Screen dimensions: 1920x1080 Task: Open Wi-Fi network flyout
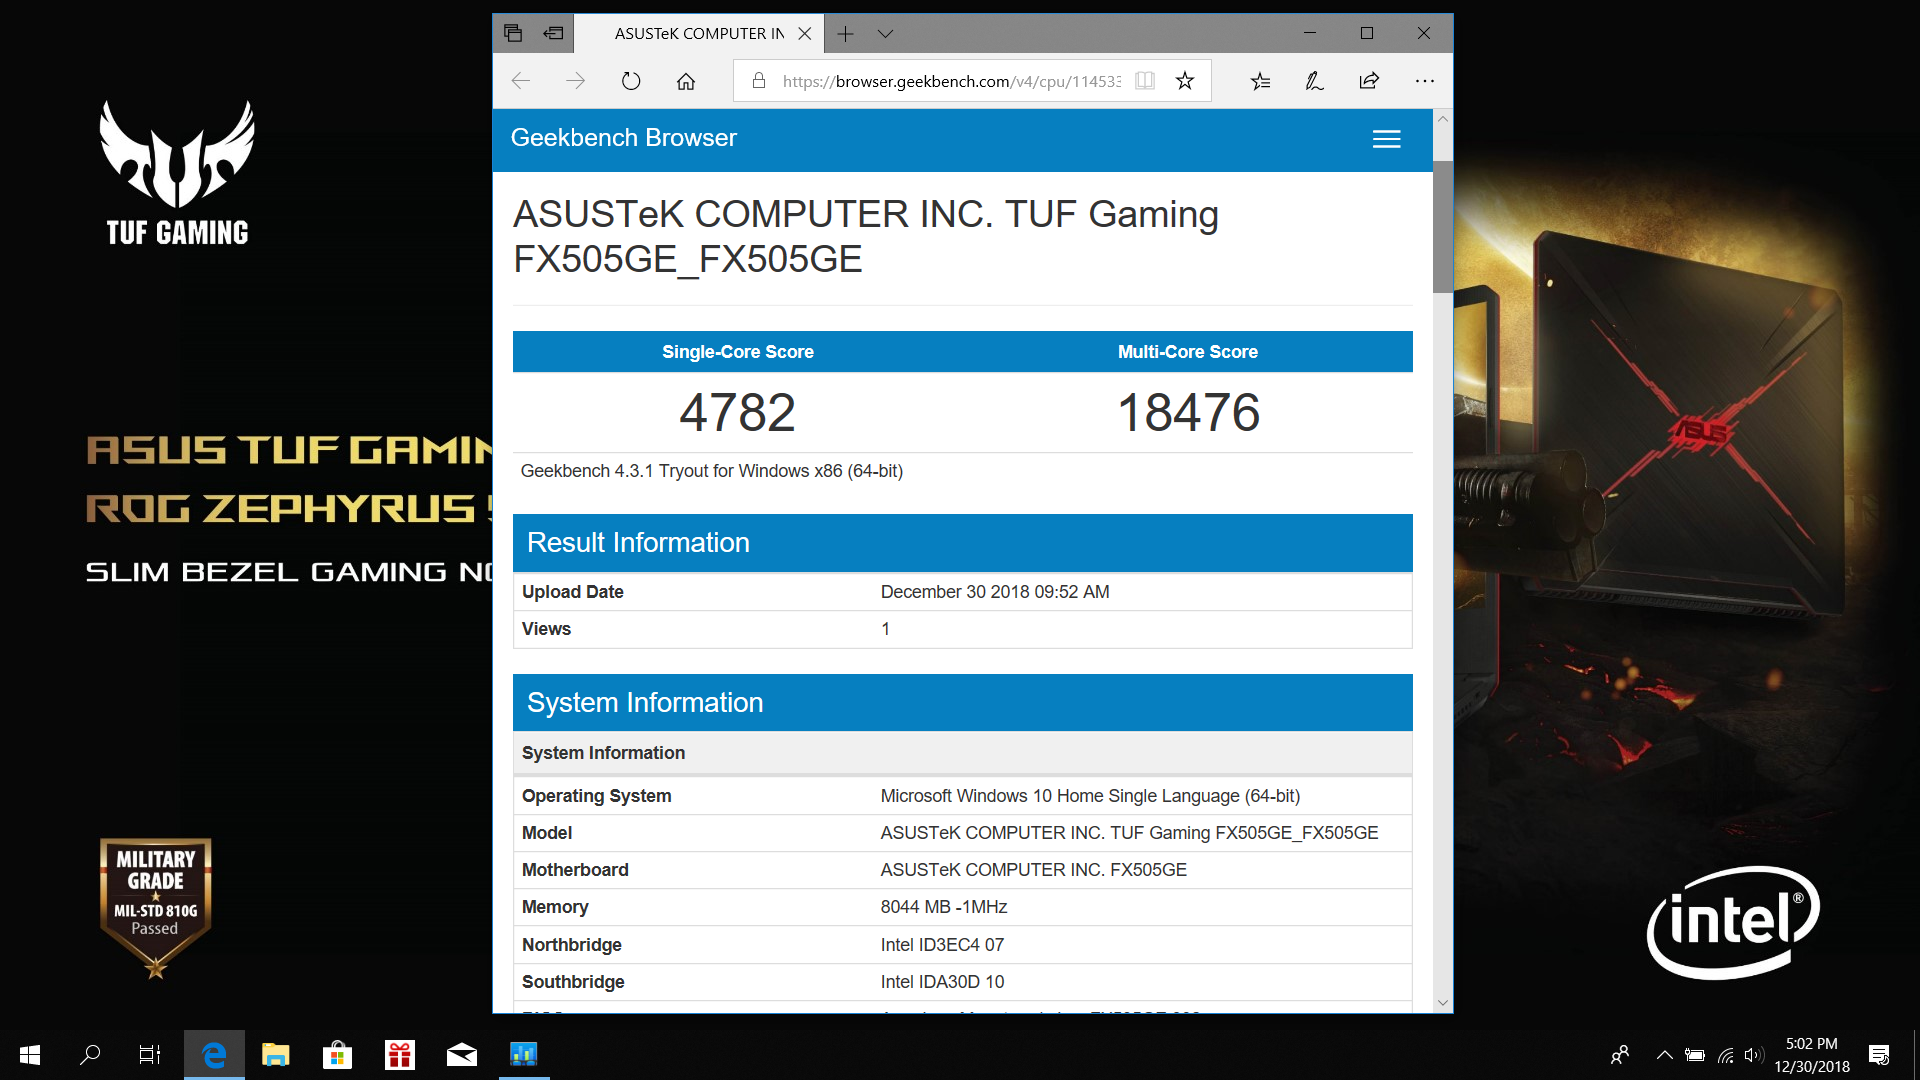[1725, 1055]
